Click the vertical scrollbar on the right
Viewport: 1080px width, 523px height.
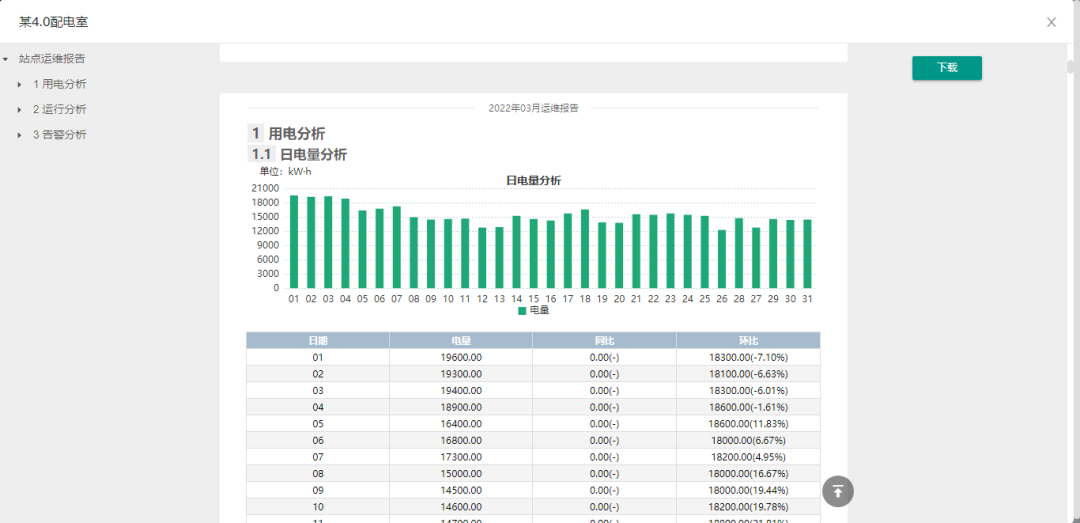[x=1071, y=68]
